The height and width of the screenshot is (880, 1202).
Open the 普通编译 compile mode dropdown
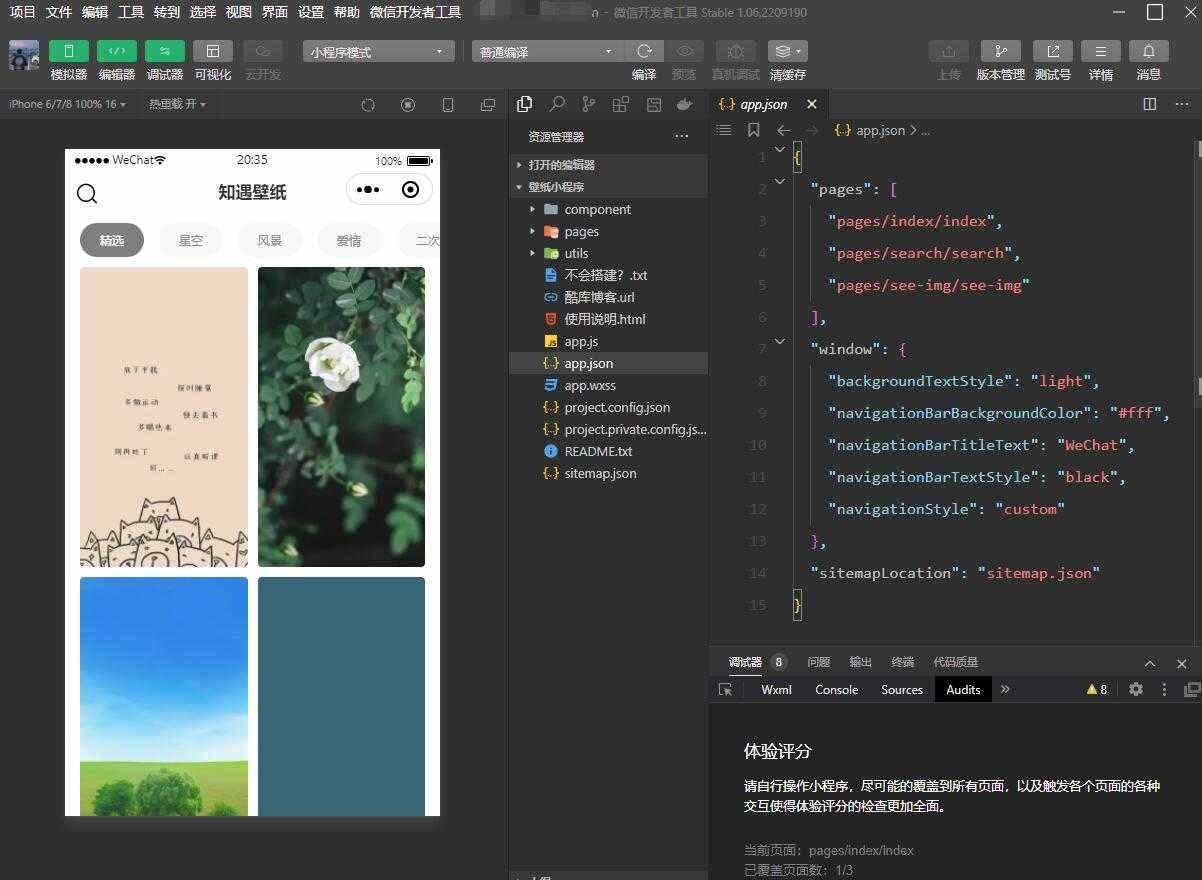point(545,51)
